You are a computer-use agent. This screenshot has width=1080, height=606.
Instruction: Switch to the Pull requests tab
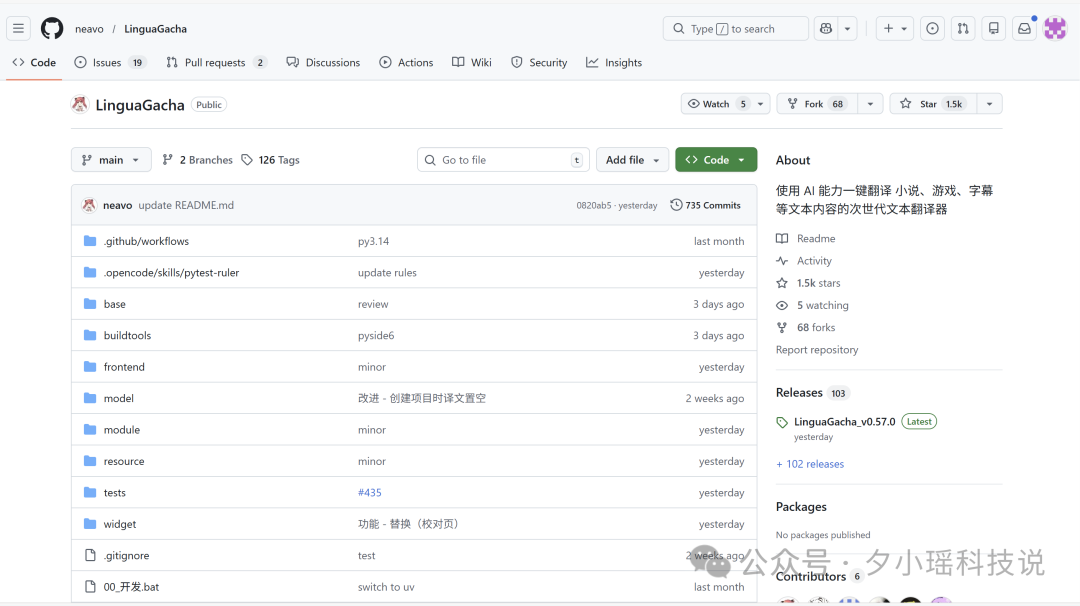coord(215,62)
